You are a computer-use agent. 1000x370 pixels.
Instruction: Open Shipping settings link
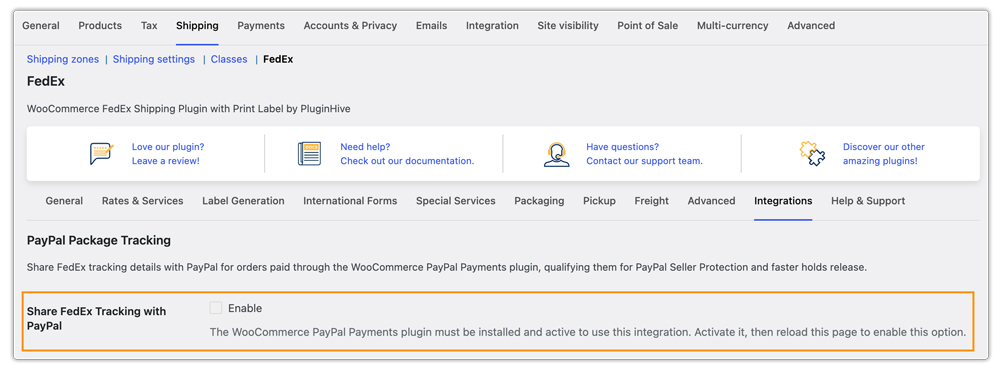[154, 59]
